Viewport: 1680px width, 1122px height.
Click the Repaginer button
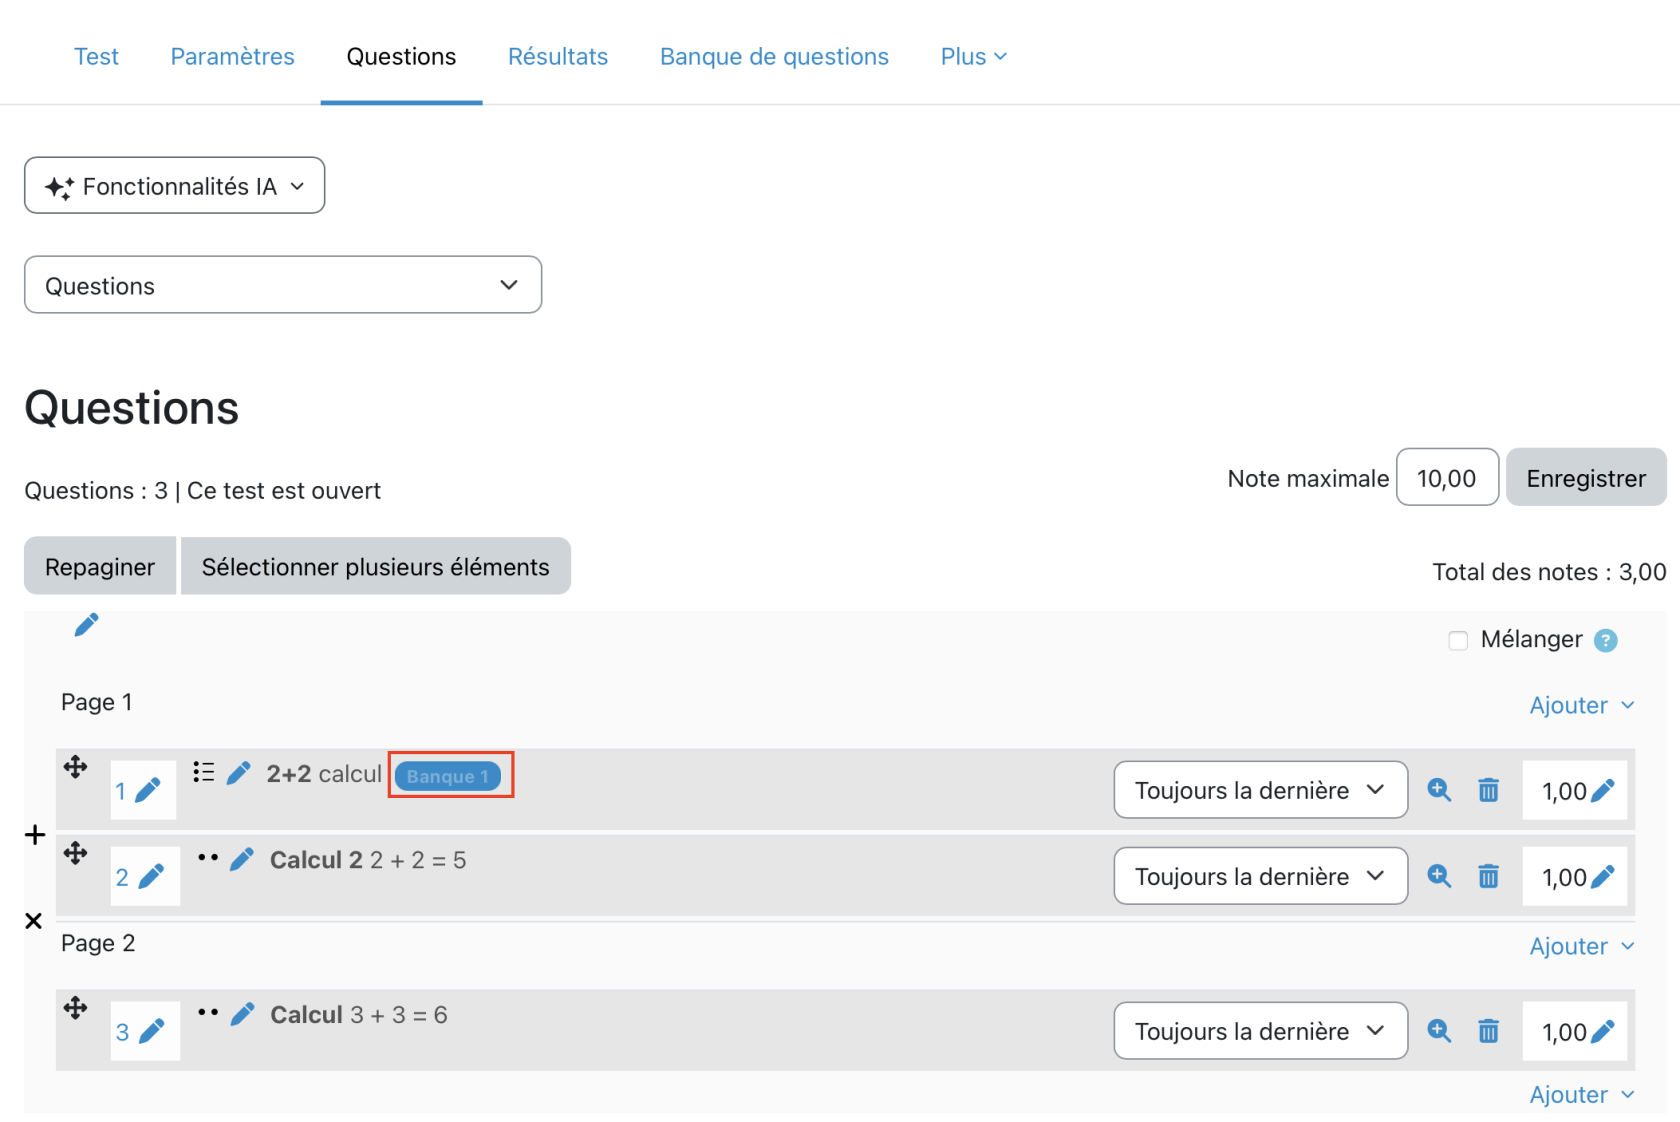[100, 567]
